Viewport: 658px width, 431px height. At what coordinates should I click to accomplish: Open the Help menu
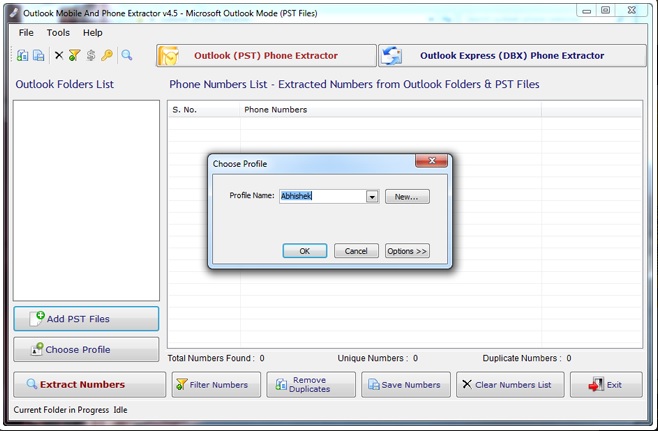[x=92, y=33]
